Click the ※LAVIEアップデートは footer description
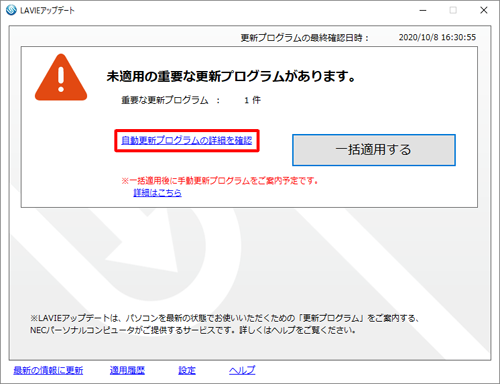500x384 pixels. click(225, 324)
